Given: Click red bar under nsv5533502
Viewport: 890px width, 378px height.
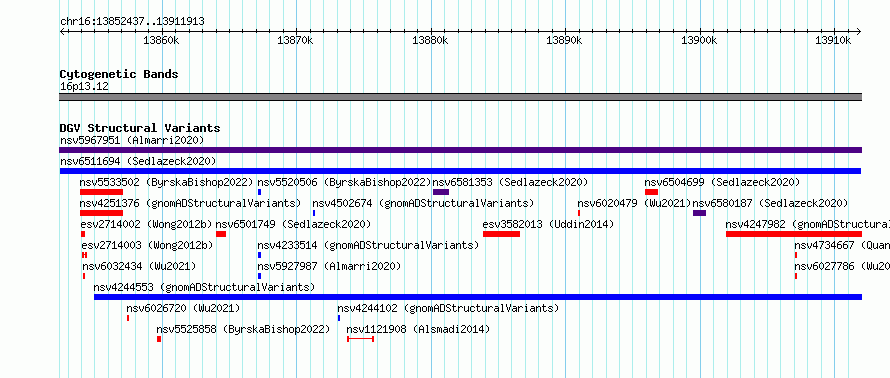Looking at the screenshot, I should [x=102, y=192].
